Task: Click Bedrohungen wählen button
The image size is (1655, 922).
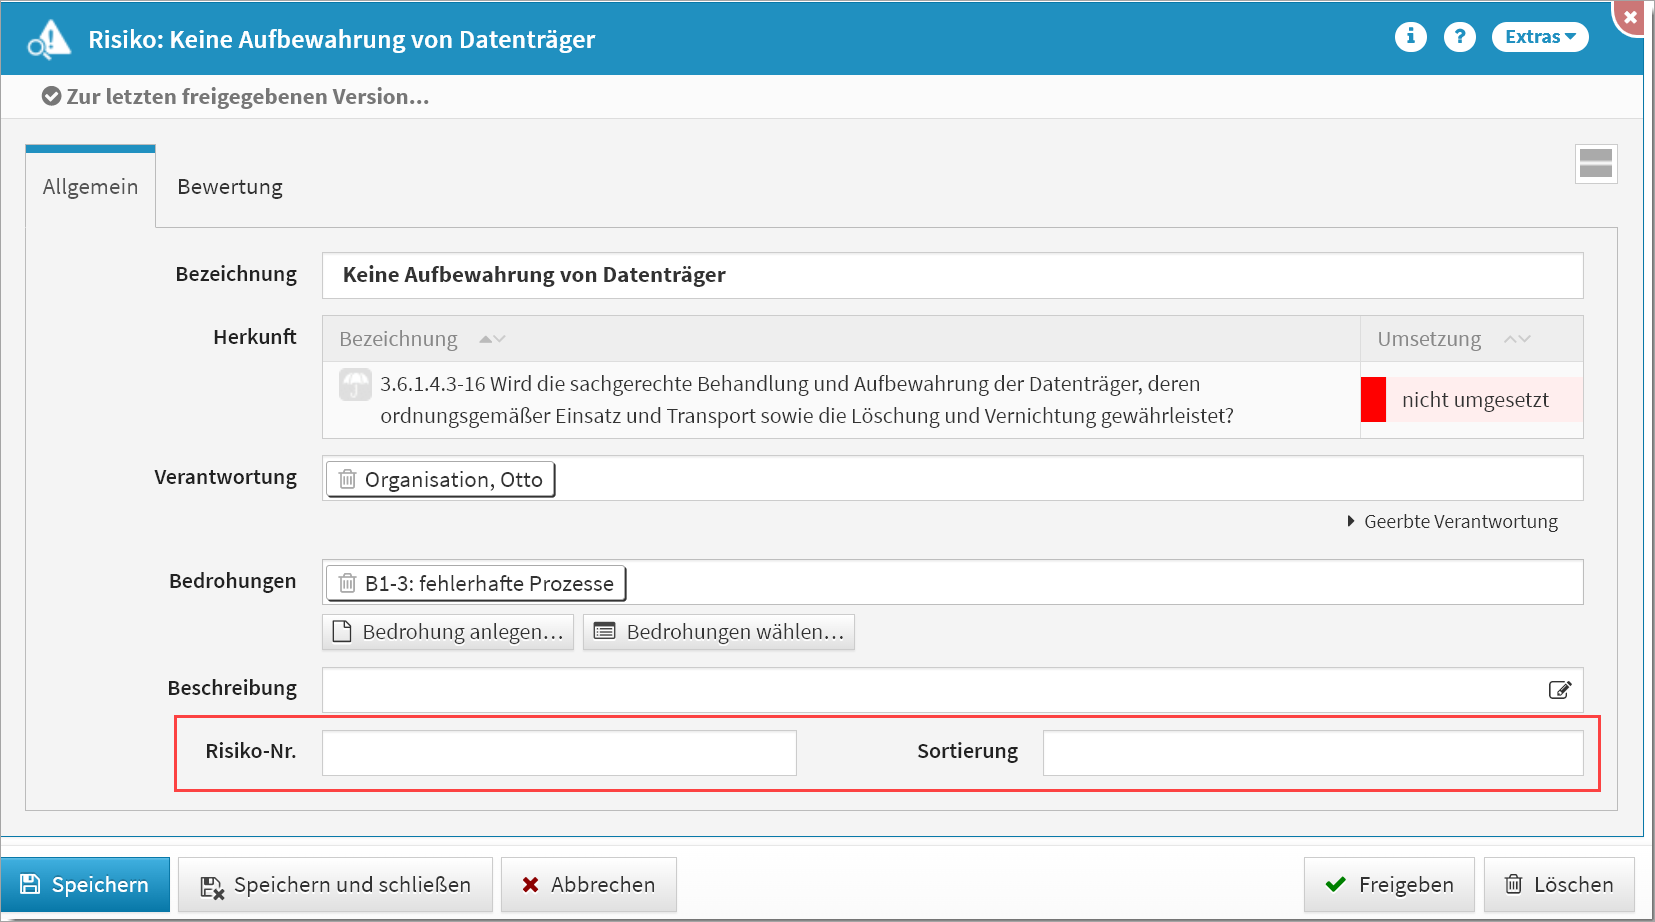Action: [x=718, y=632]
